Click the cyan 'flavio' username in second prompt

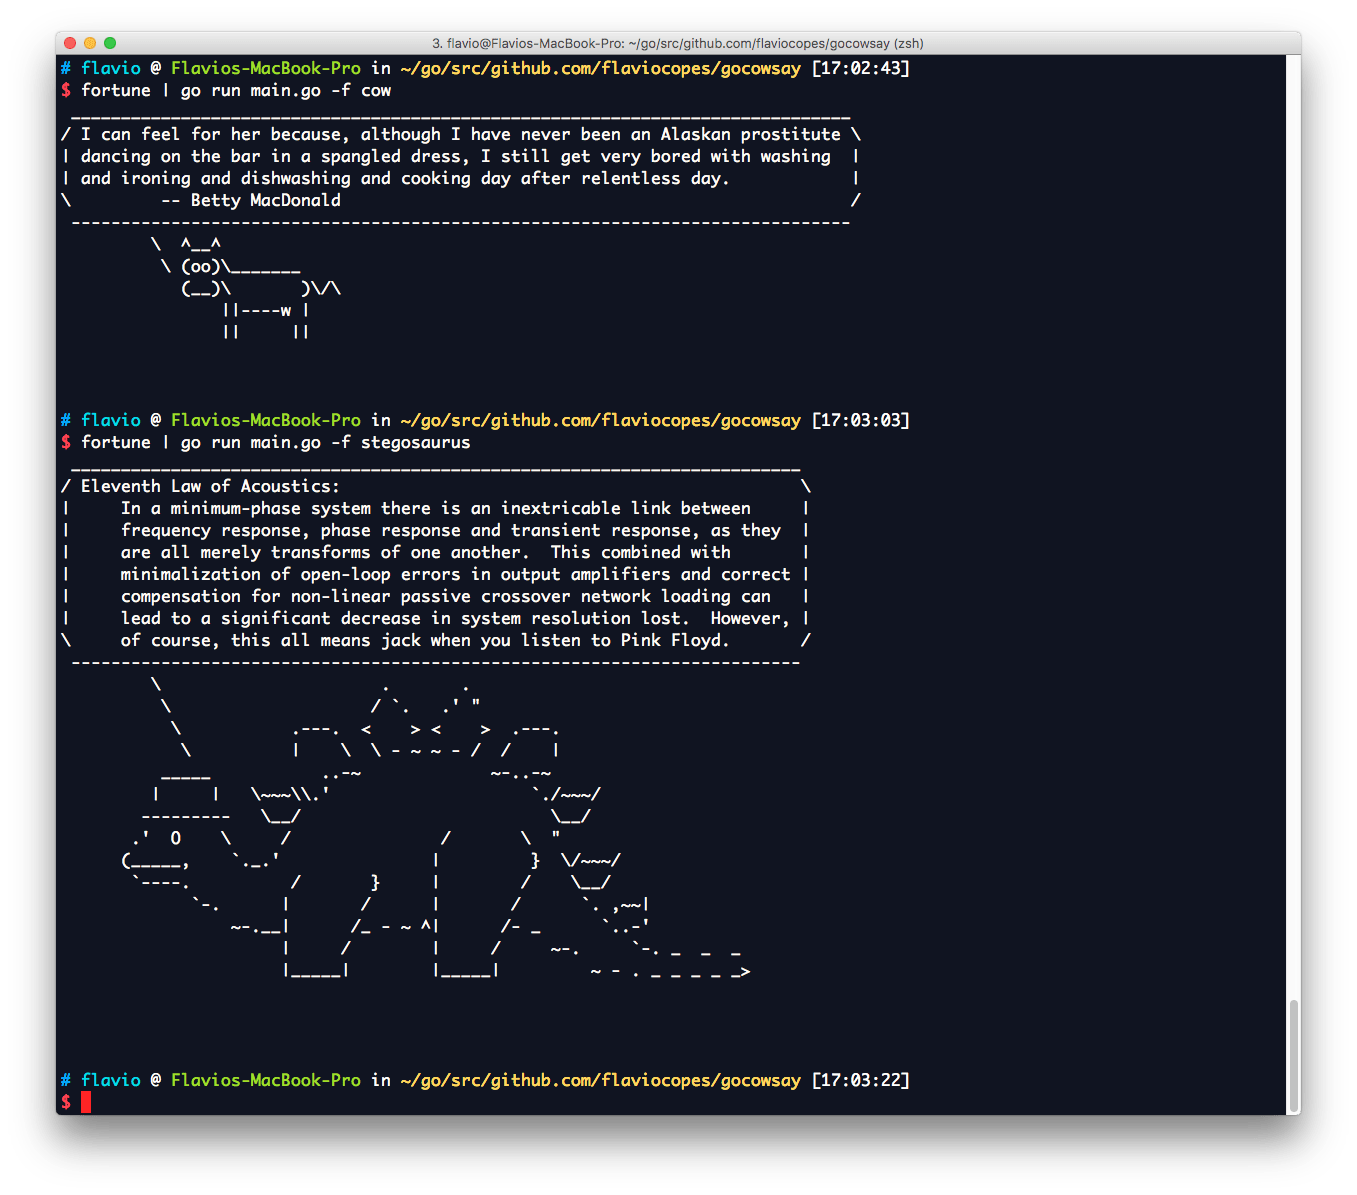pos(110,420)
